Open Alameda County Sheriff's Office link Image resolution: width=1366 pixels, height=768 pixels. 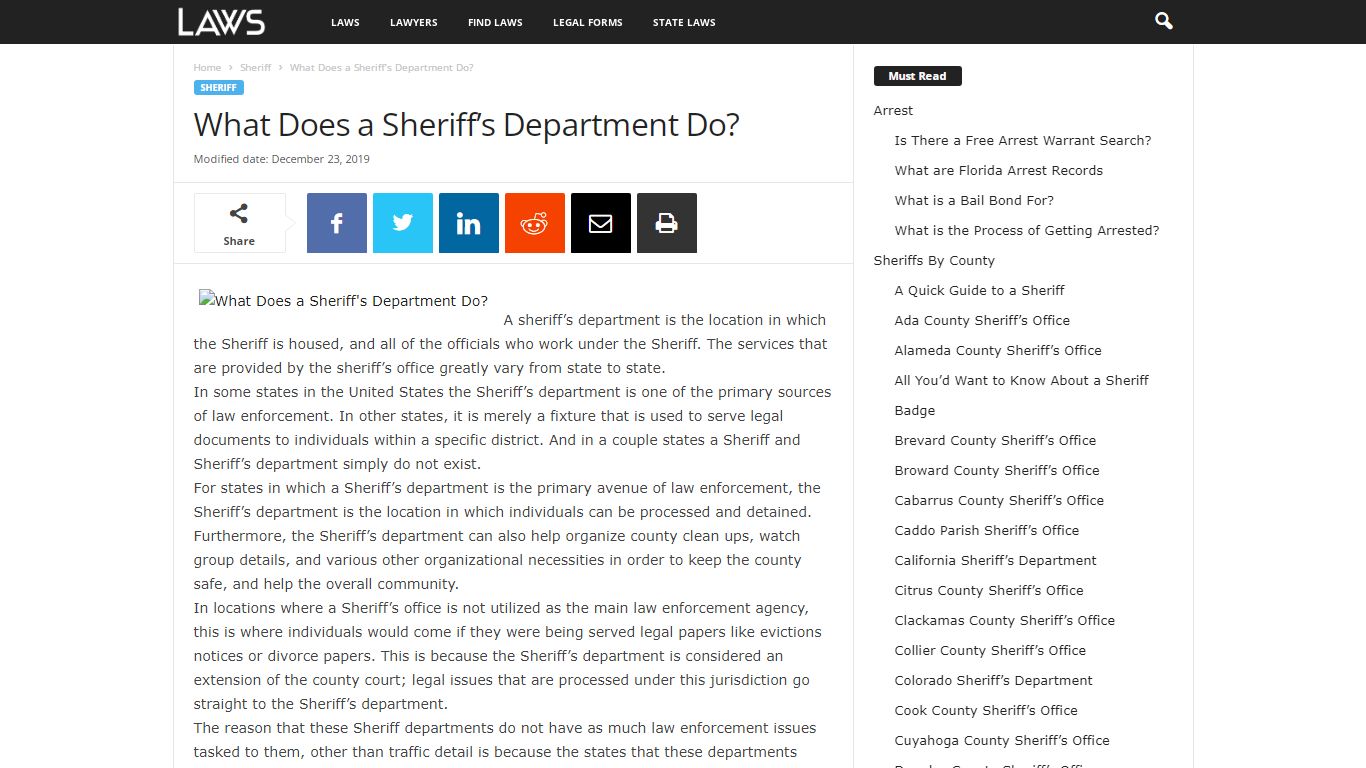pyautogui.click(x=998, y=351)
